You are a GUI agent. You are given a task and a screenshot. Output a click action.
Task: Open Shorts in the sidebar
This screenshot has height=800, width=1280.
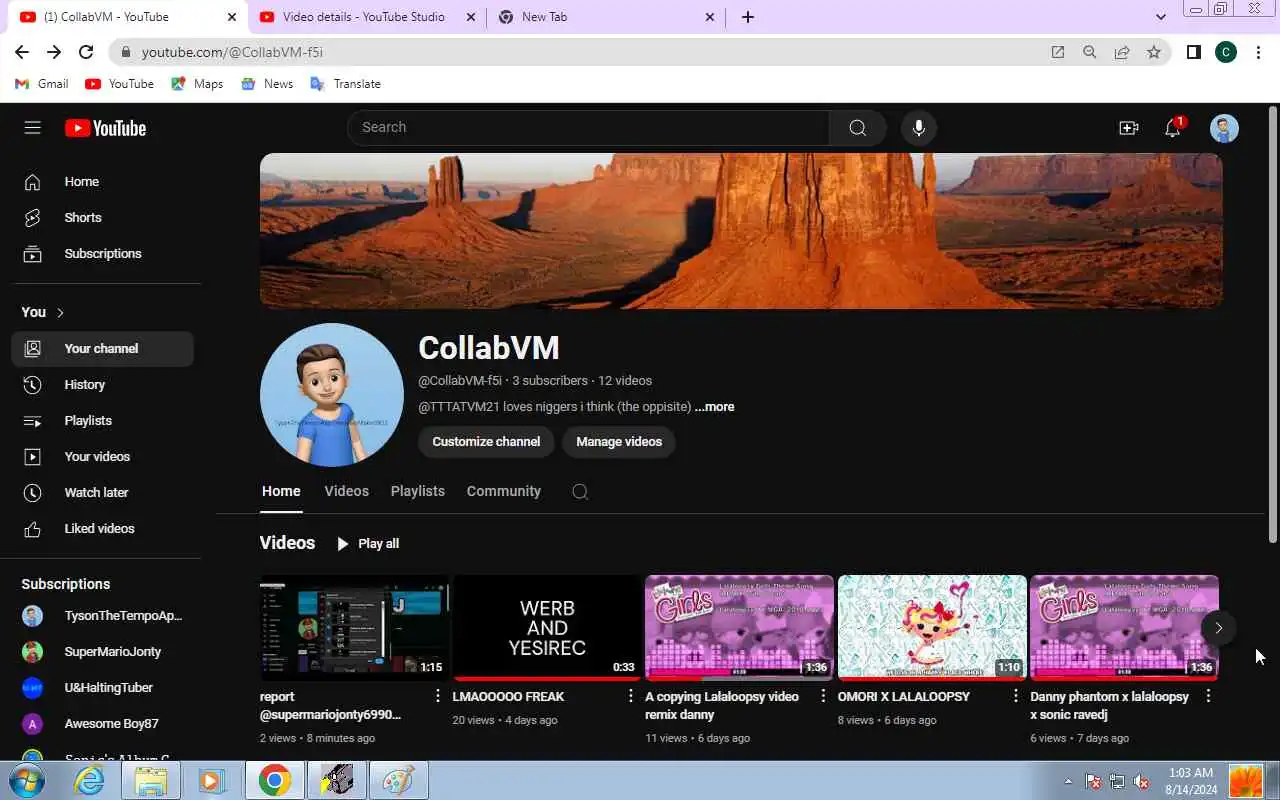(103, 218)
